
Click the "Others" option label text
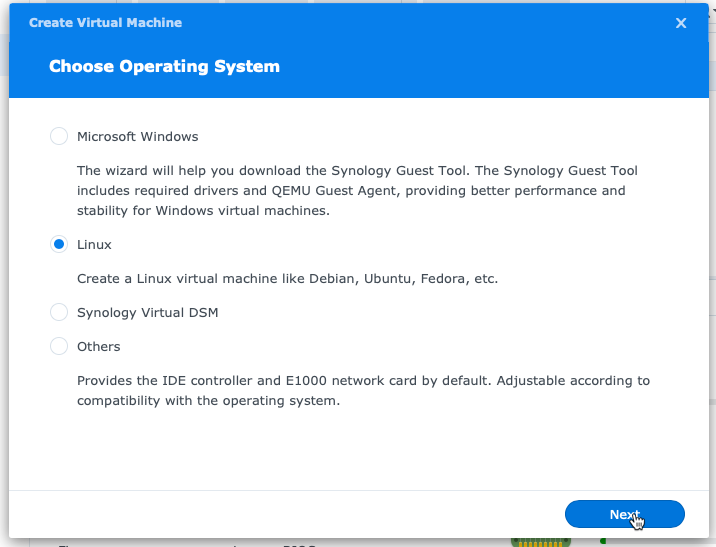98,346
